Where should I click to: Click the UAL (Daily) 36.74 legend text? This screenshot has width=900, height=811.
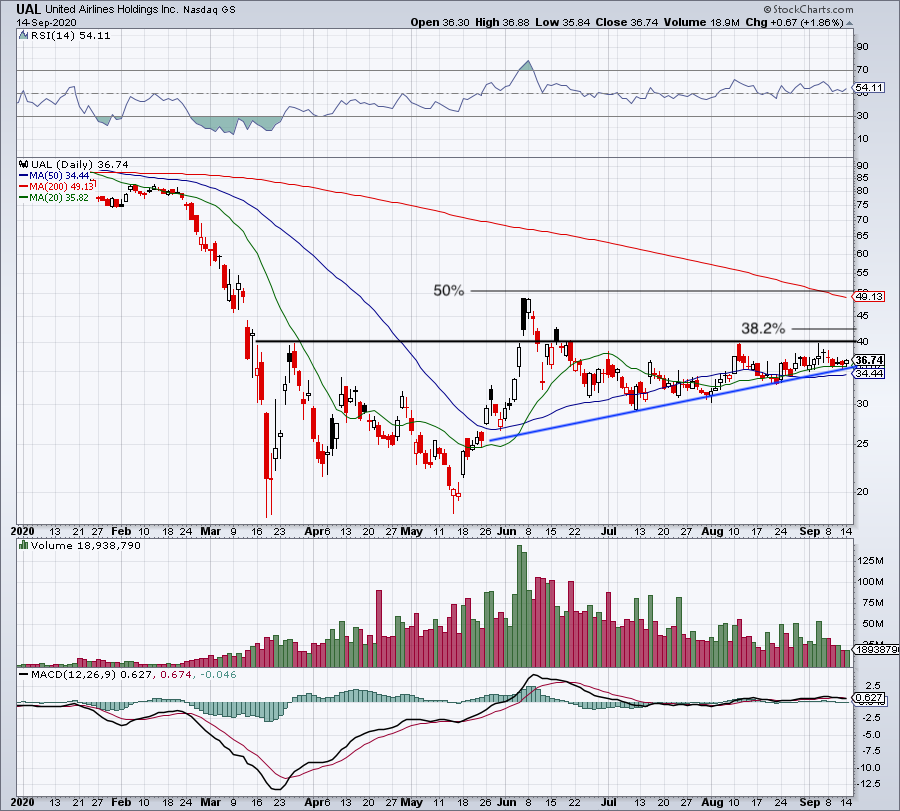[x=80, y=164]
